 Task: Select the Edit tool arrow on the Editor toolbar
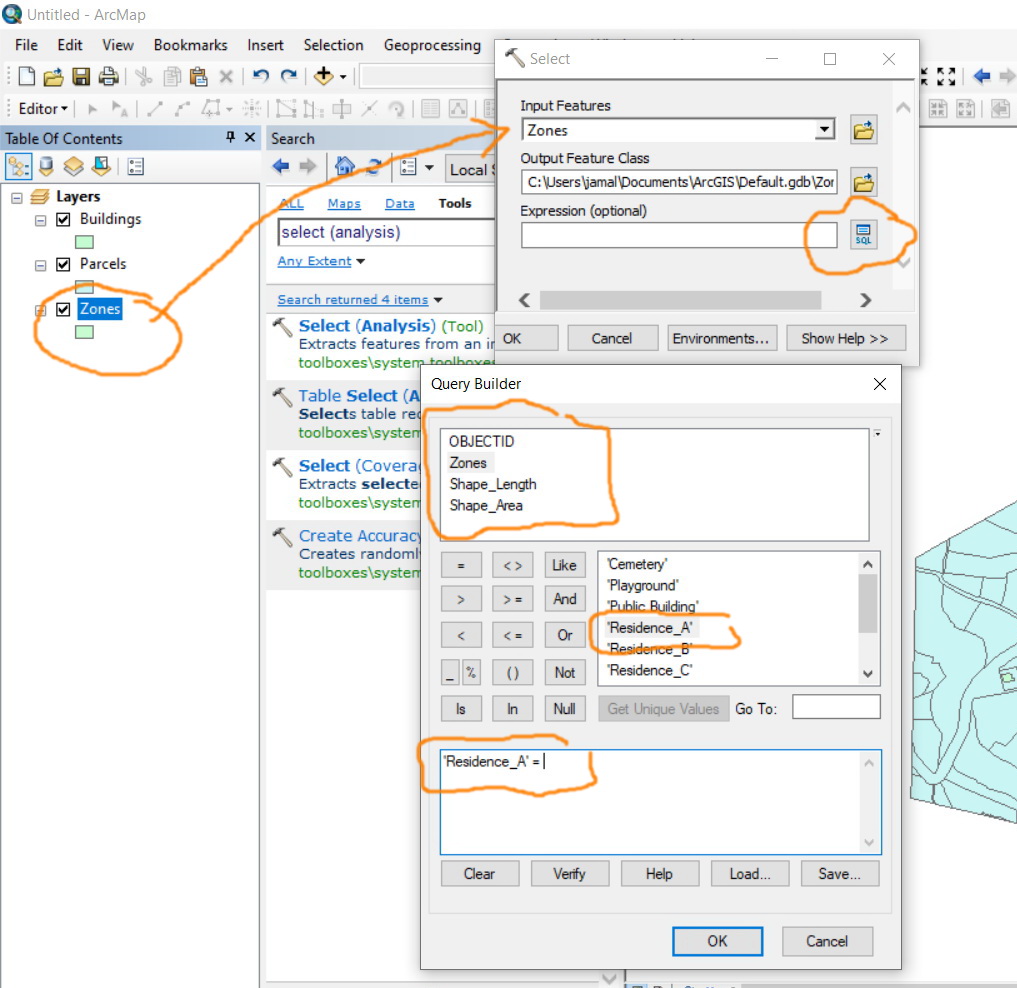(x=92, y=108)
